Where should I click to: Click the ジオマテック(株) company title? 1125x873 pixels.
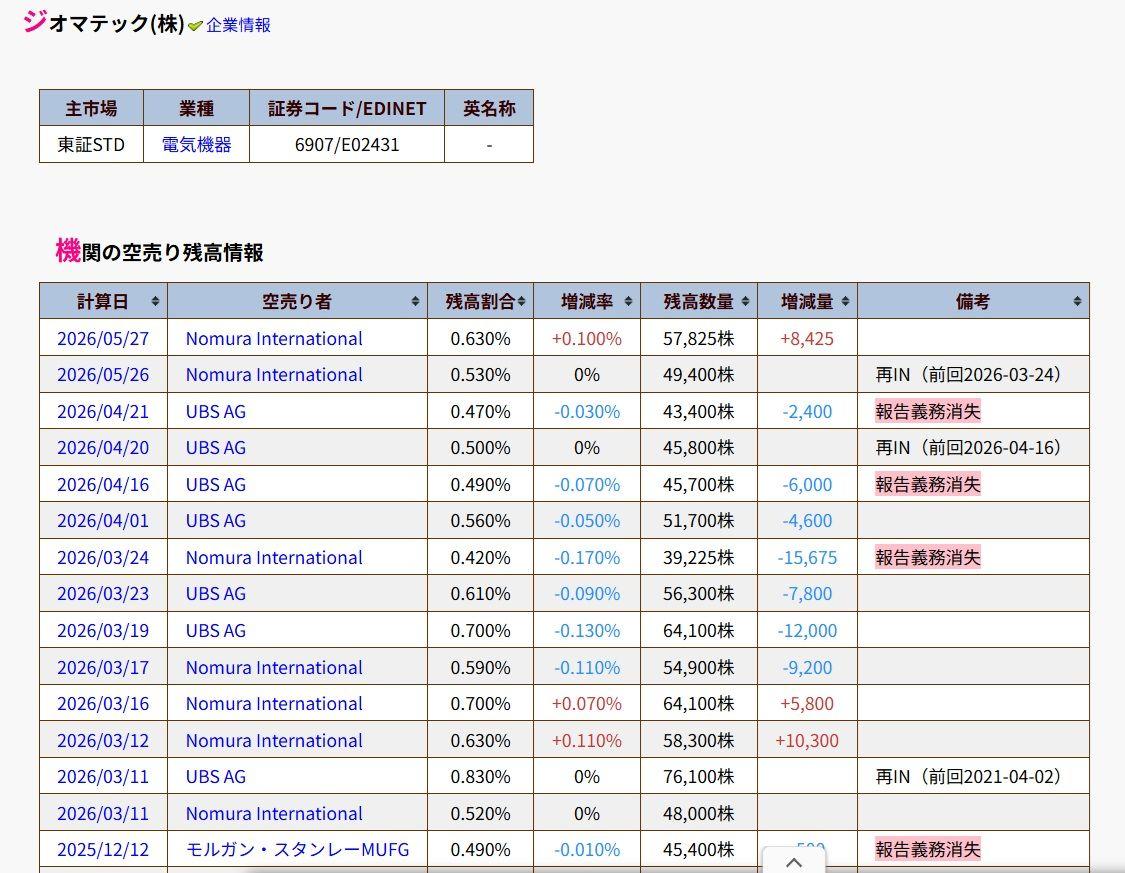[104, 23]
